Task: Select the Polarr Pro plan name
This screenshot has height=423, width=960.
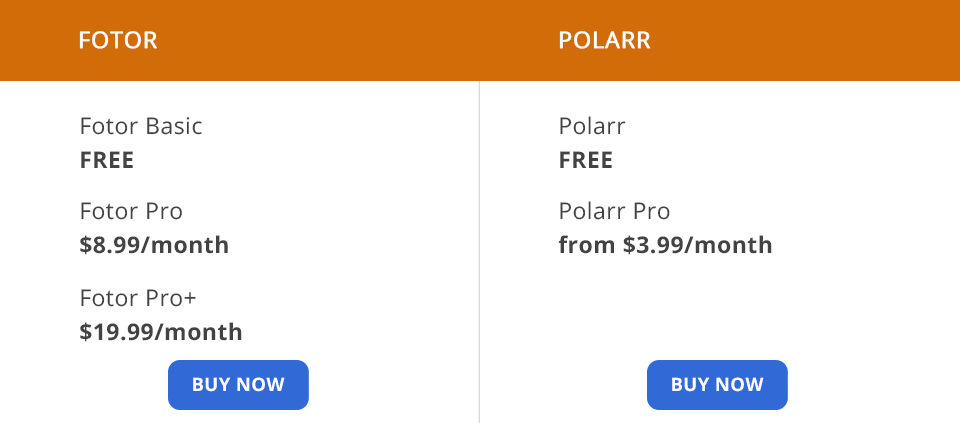Action: 614,212
